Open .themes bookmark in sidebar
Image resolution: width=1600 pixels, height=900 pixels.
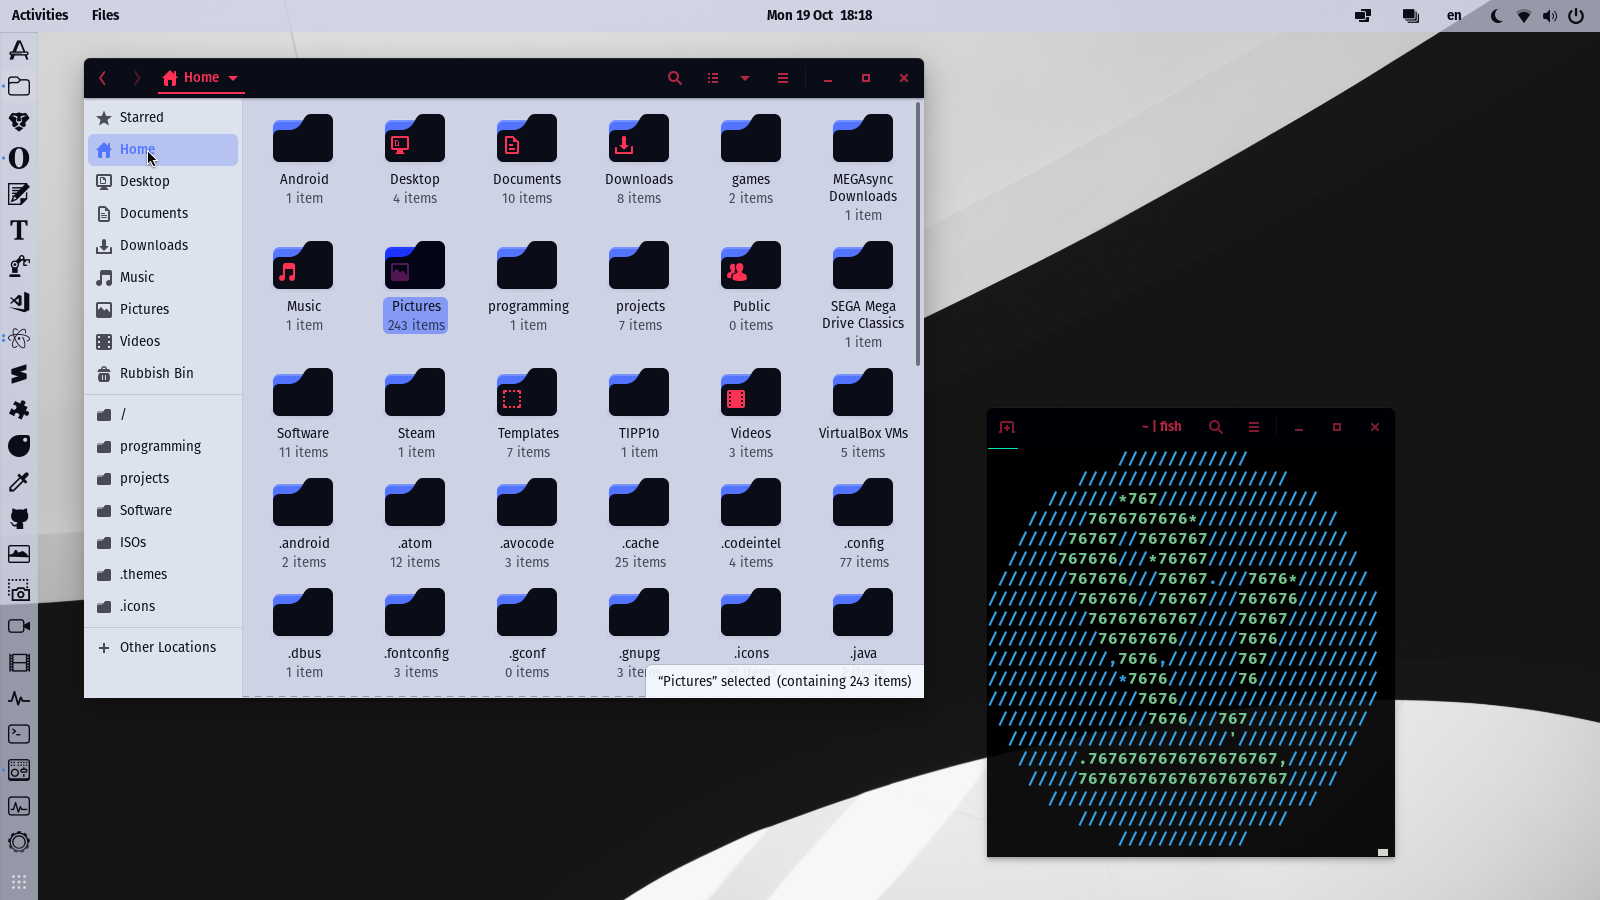tap(163, 575)
